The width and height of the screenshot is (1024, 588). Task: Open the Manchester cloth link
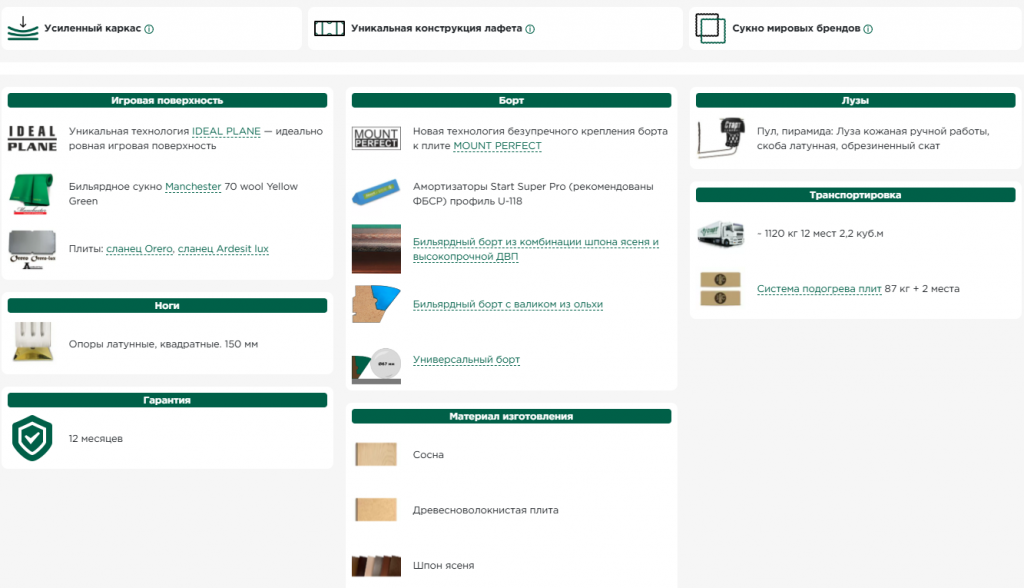(x=193, y=187)
